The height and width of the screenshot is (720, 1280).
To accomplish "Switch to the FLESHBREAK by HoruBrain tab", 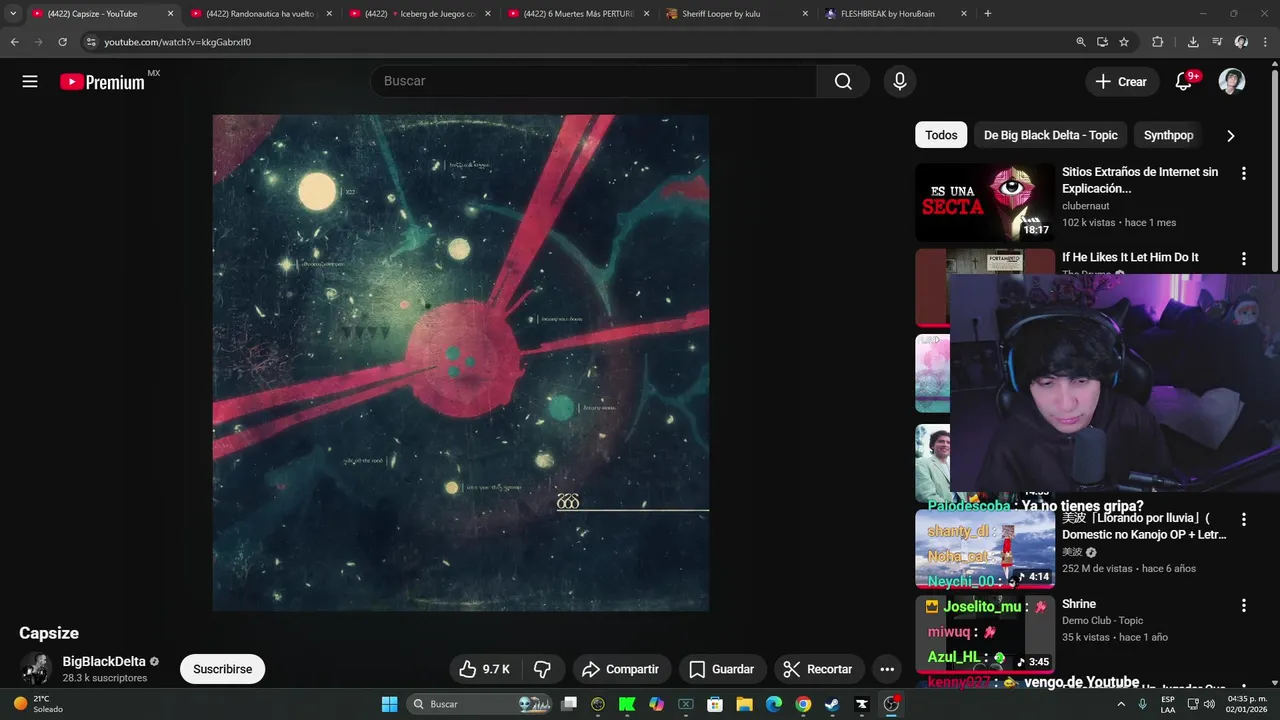I will (895, 14).
